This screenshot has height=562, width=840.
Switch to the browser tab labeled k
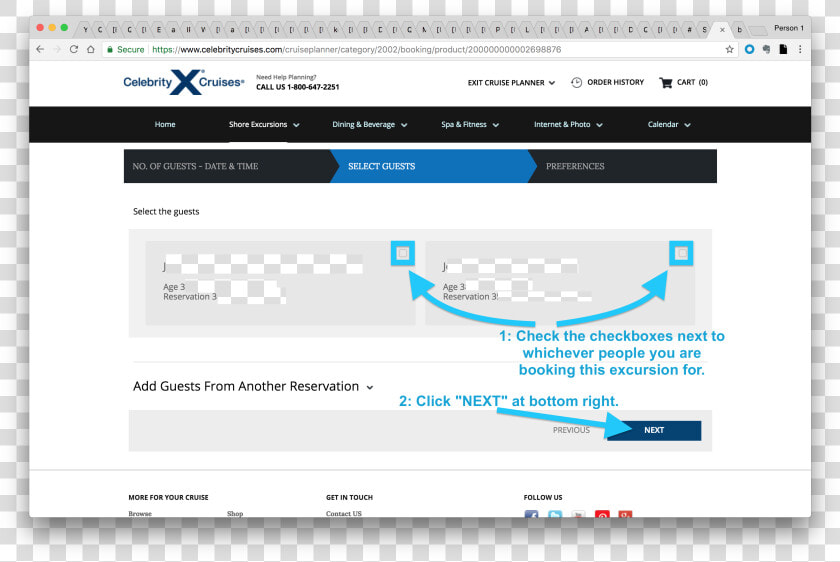pos(335,30)
